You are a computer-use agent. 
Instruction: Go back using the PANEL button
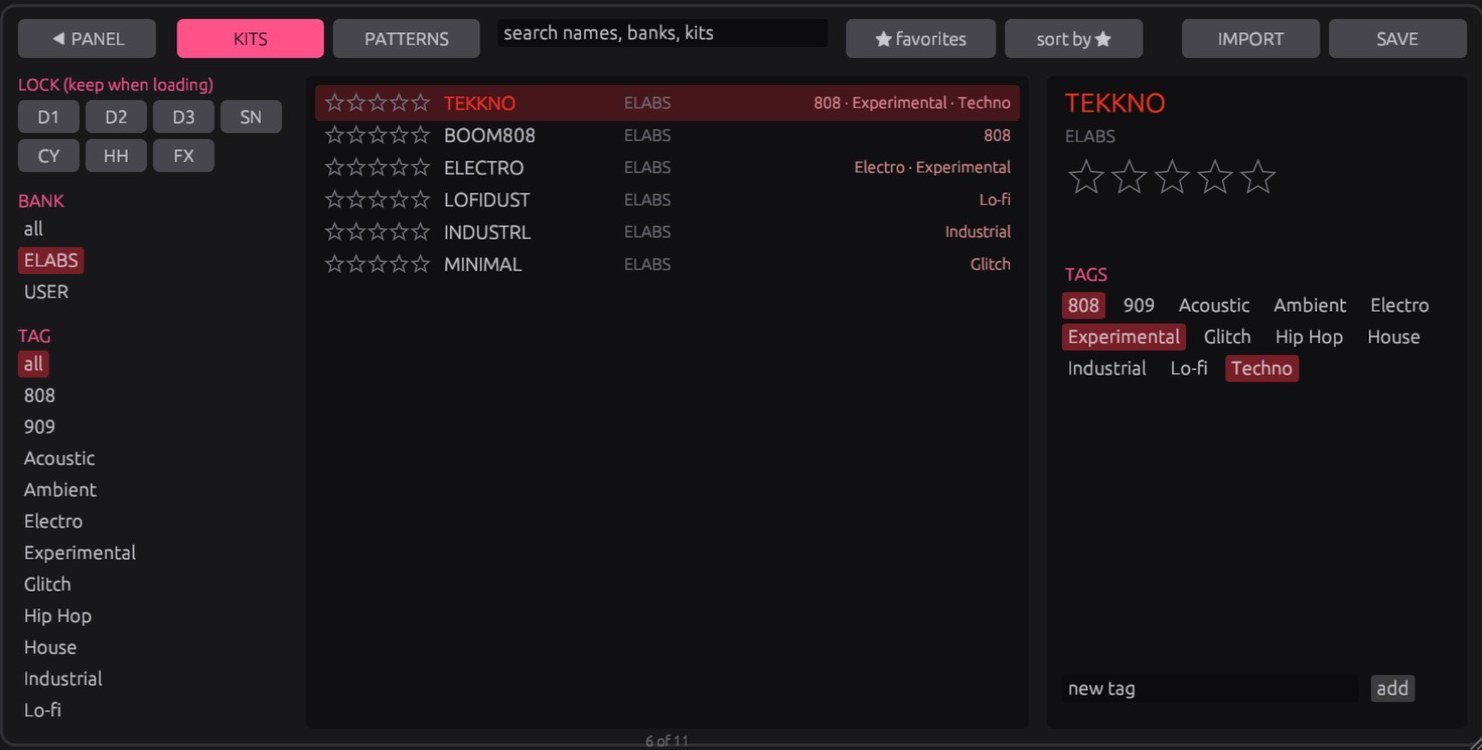(x=87, y=39)
